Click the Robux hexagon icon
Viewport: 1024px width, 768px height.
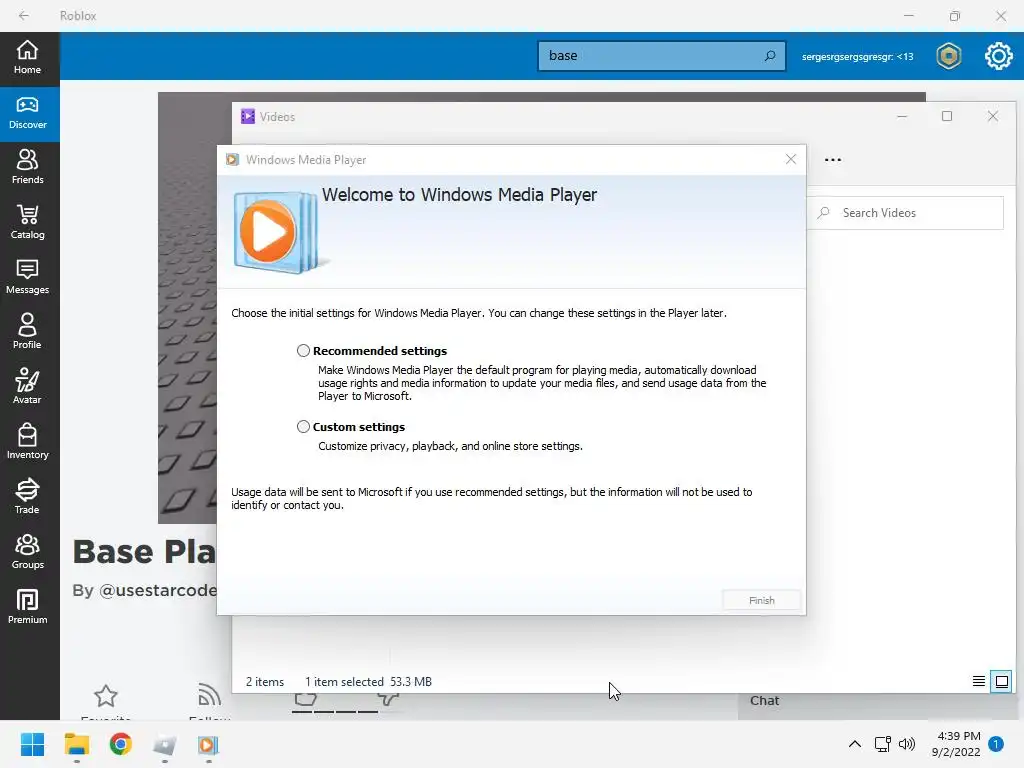click(949, 56)
